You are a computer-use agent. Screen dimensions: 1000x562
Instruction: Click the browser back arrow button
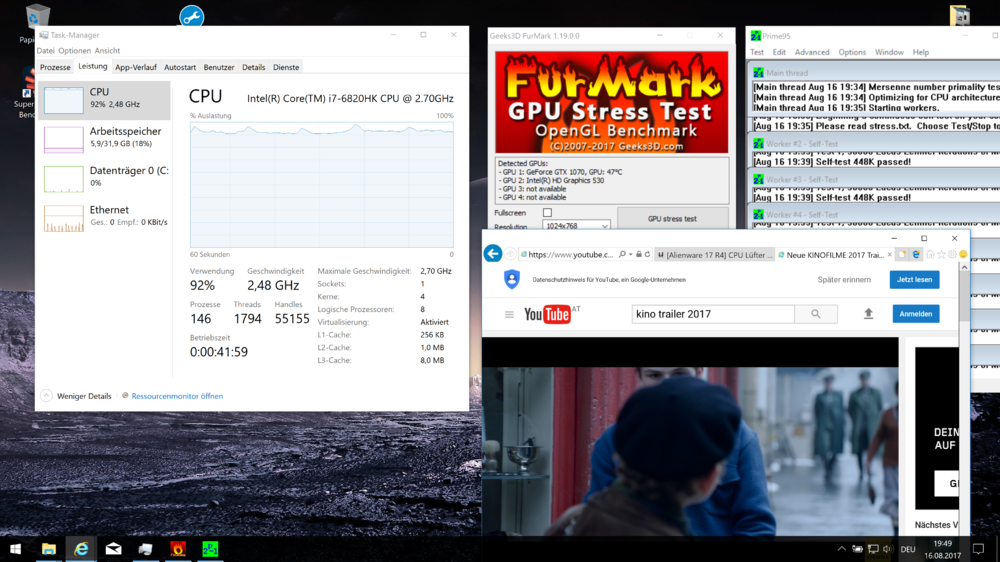[x=493, y=254]
